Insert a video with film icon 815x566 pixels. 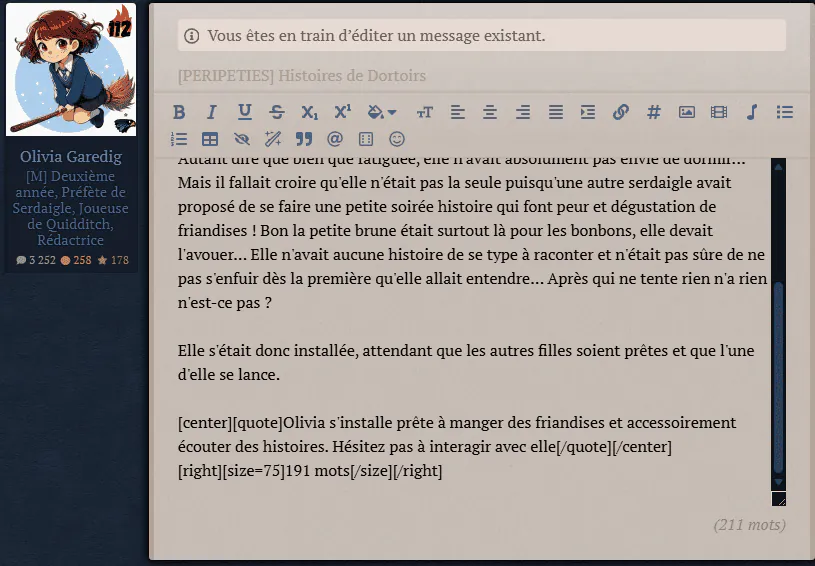[719, 112]
